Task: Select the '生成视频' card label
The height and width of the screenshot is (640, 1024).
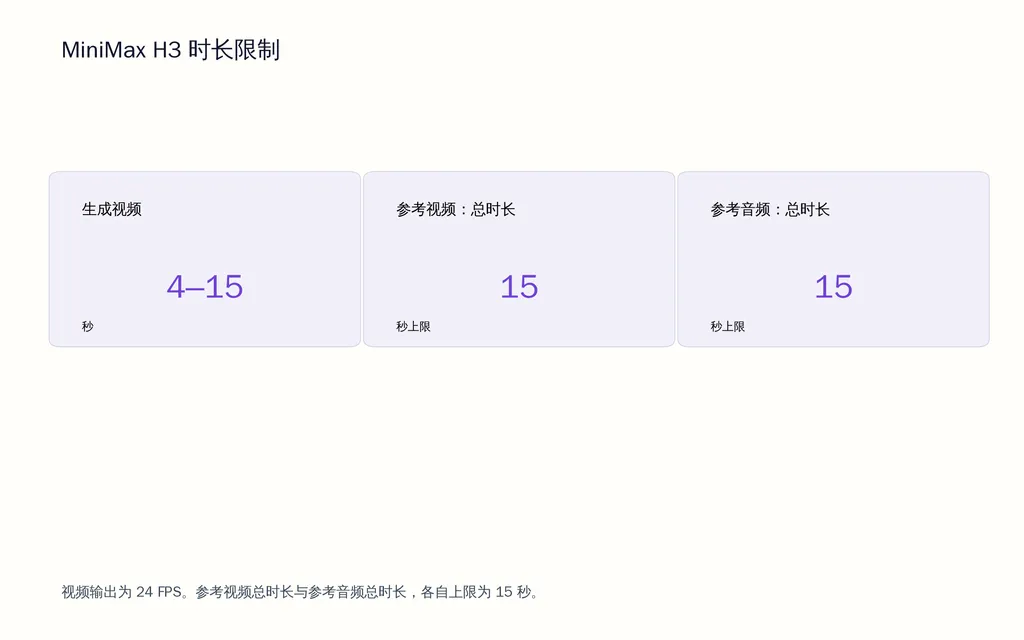Action: 112,209
